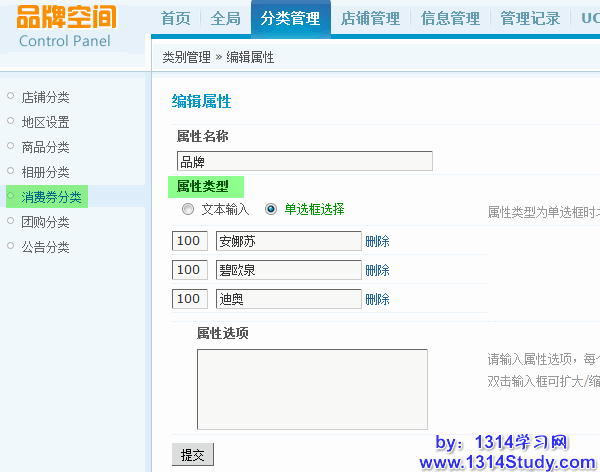Click 删除 next to 迪奥
The height and width of the screenshot is (472, 600).
(377, 299)
